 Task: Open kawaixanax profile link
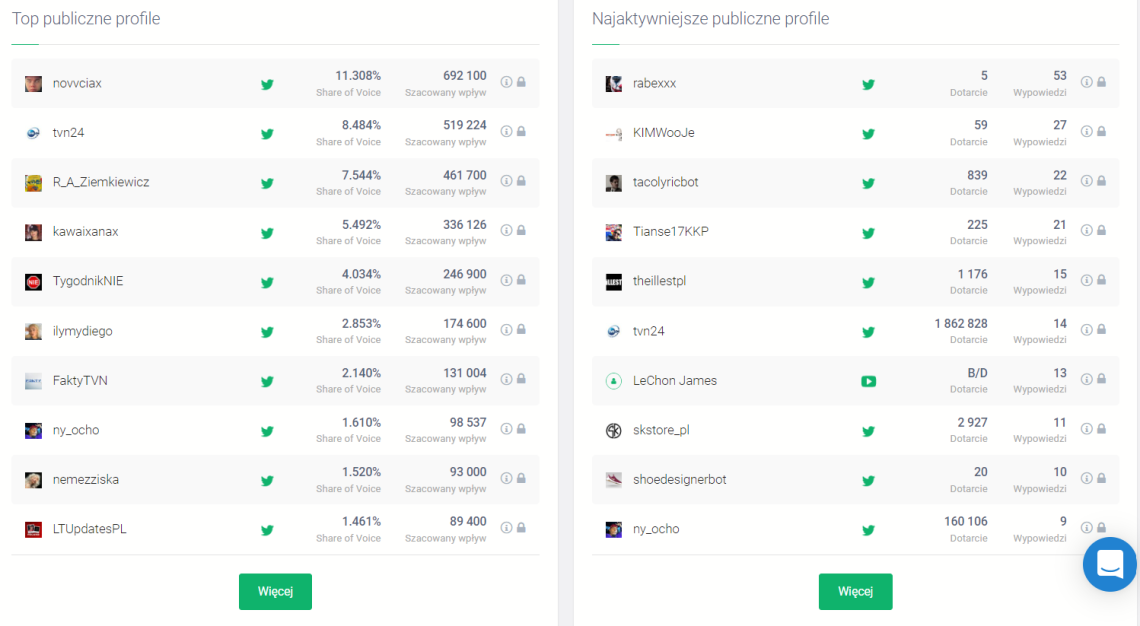pos(85,232)
